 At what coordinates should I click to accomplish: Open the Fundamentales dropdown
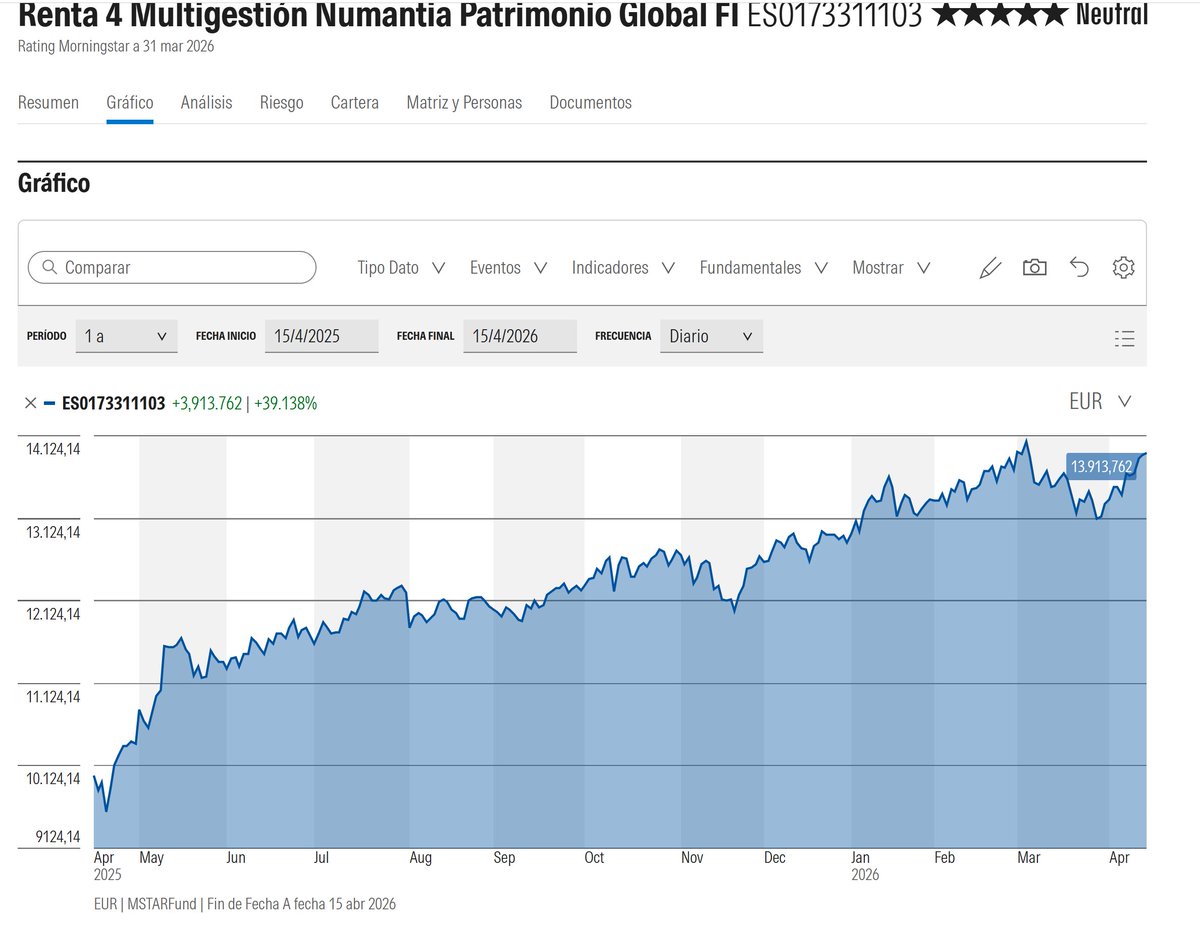(x=764, y=268)
